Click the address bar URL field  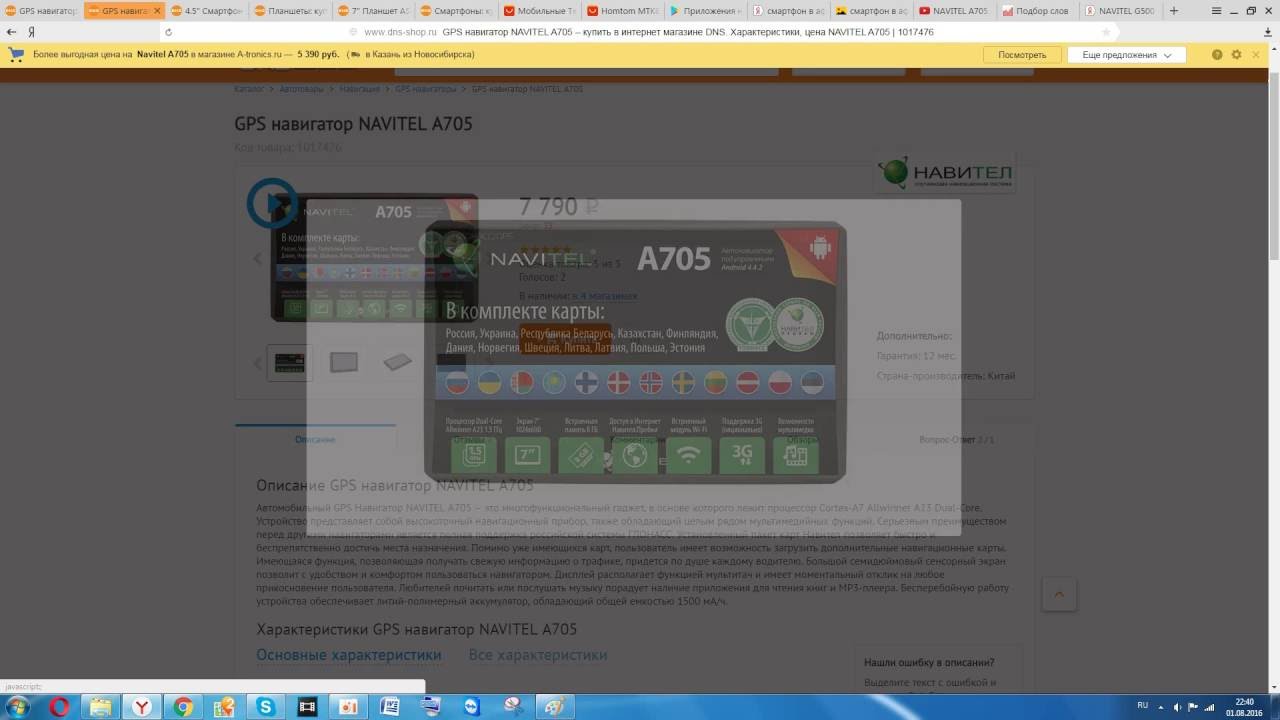pyautogui.click(x=640, y=32)
